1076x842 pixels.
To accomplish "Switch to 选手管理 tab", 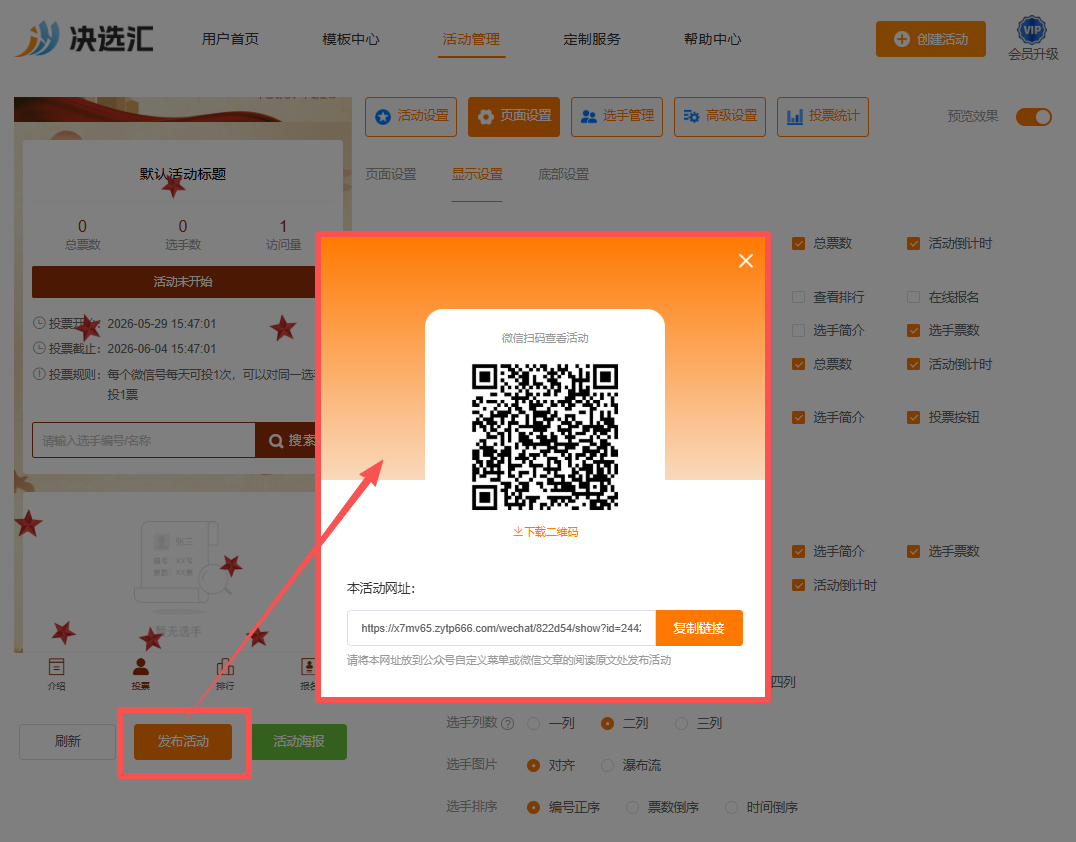I will coord(617,117).
